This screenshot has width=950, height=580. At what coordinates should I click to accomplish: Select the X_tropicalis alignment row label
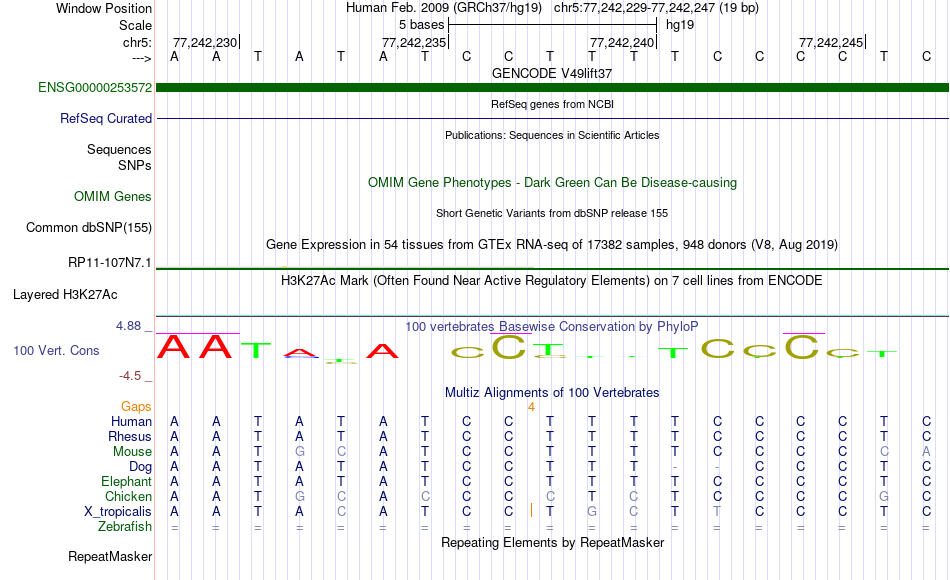[x=118, y=512]
